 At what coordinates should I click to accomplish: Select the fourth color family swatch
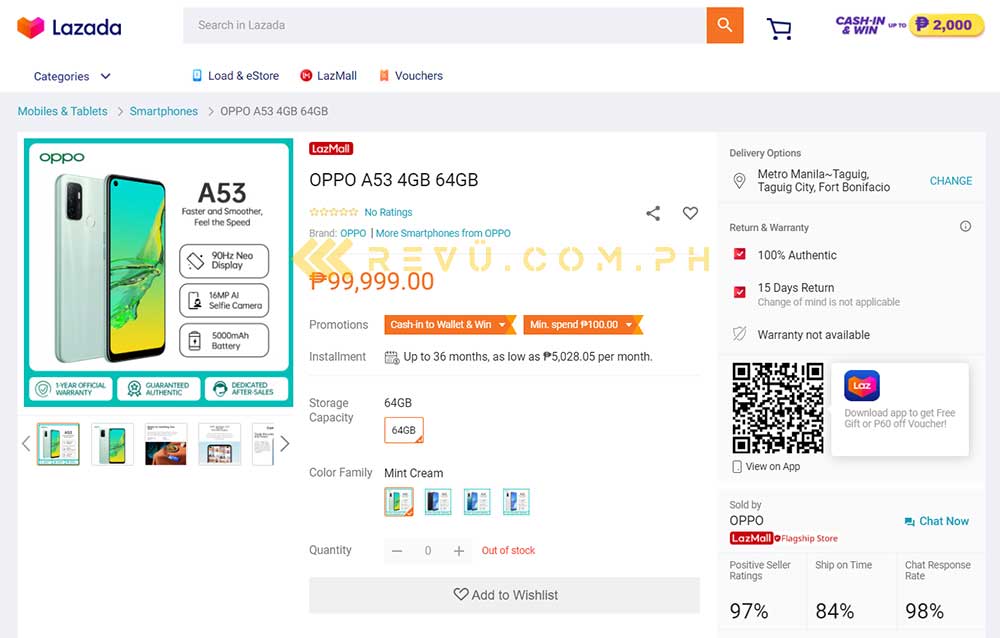point(516,502)
